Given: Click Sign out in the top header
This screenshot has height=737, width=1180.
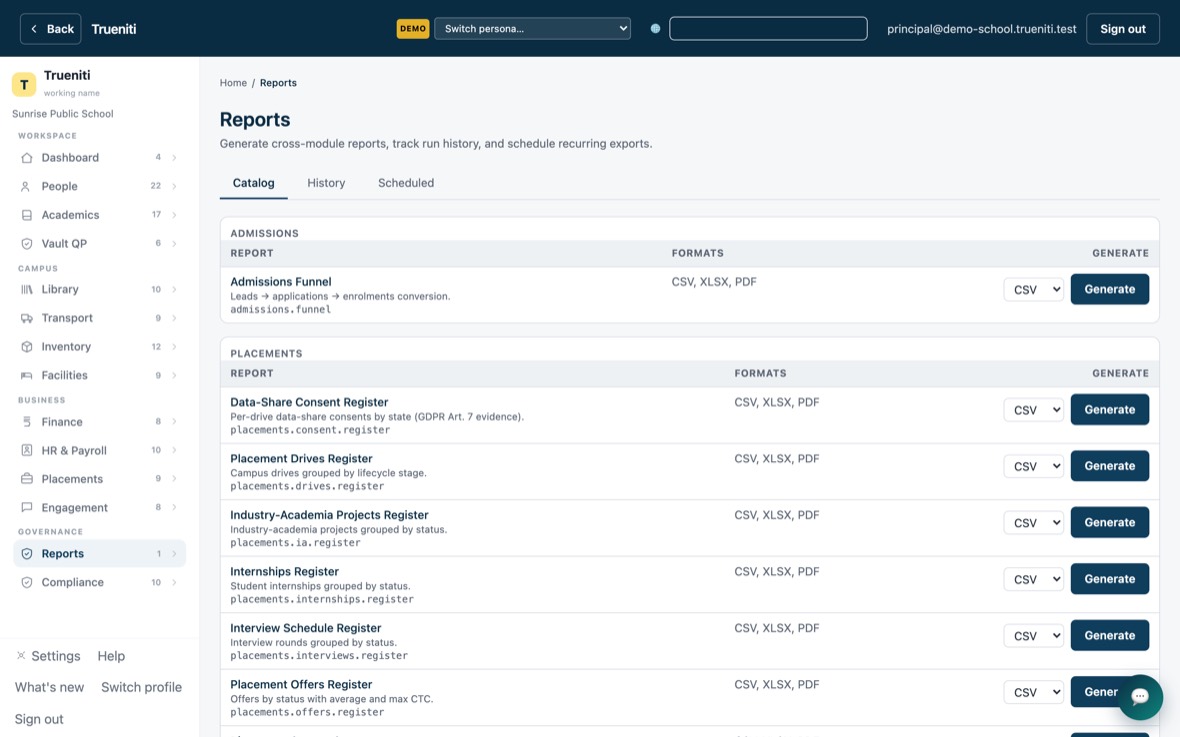Looking at the screenshot, I should (1123, 29).
